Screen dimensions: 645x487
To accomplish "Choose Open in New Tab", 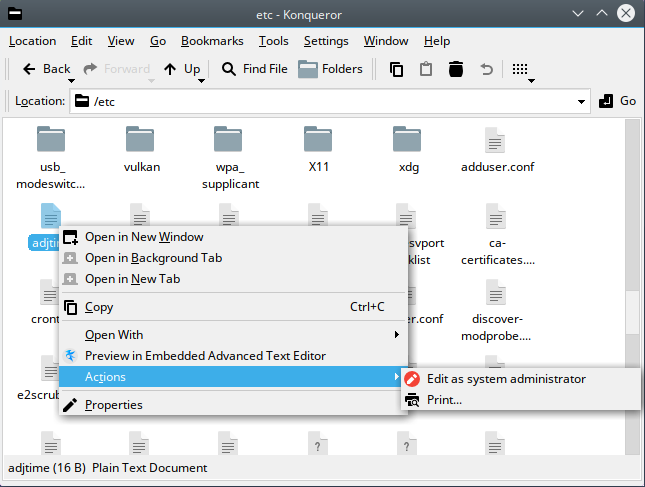I will tap(234, 279).
